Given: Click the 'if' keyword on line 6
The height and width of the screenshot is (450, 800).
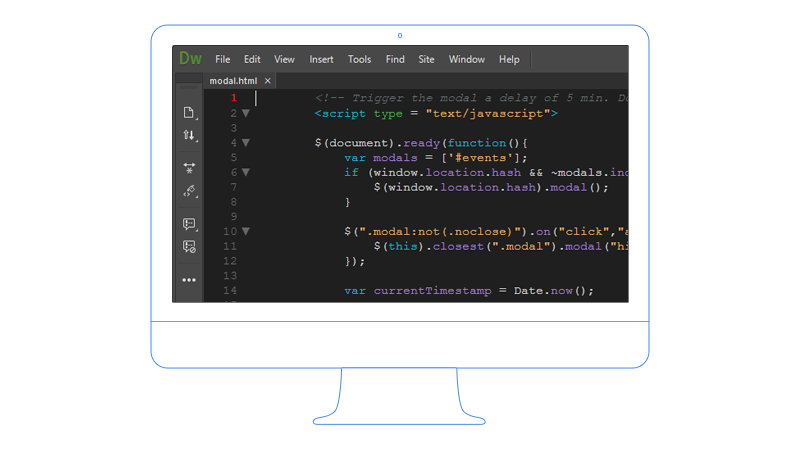Looking at the screenshot, I should click(x=351, y=172).
